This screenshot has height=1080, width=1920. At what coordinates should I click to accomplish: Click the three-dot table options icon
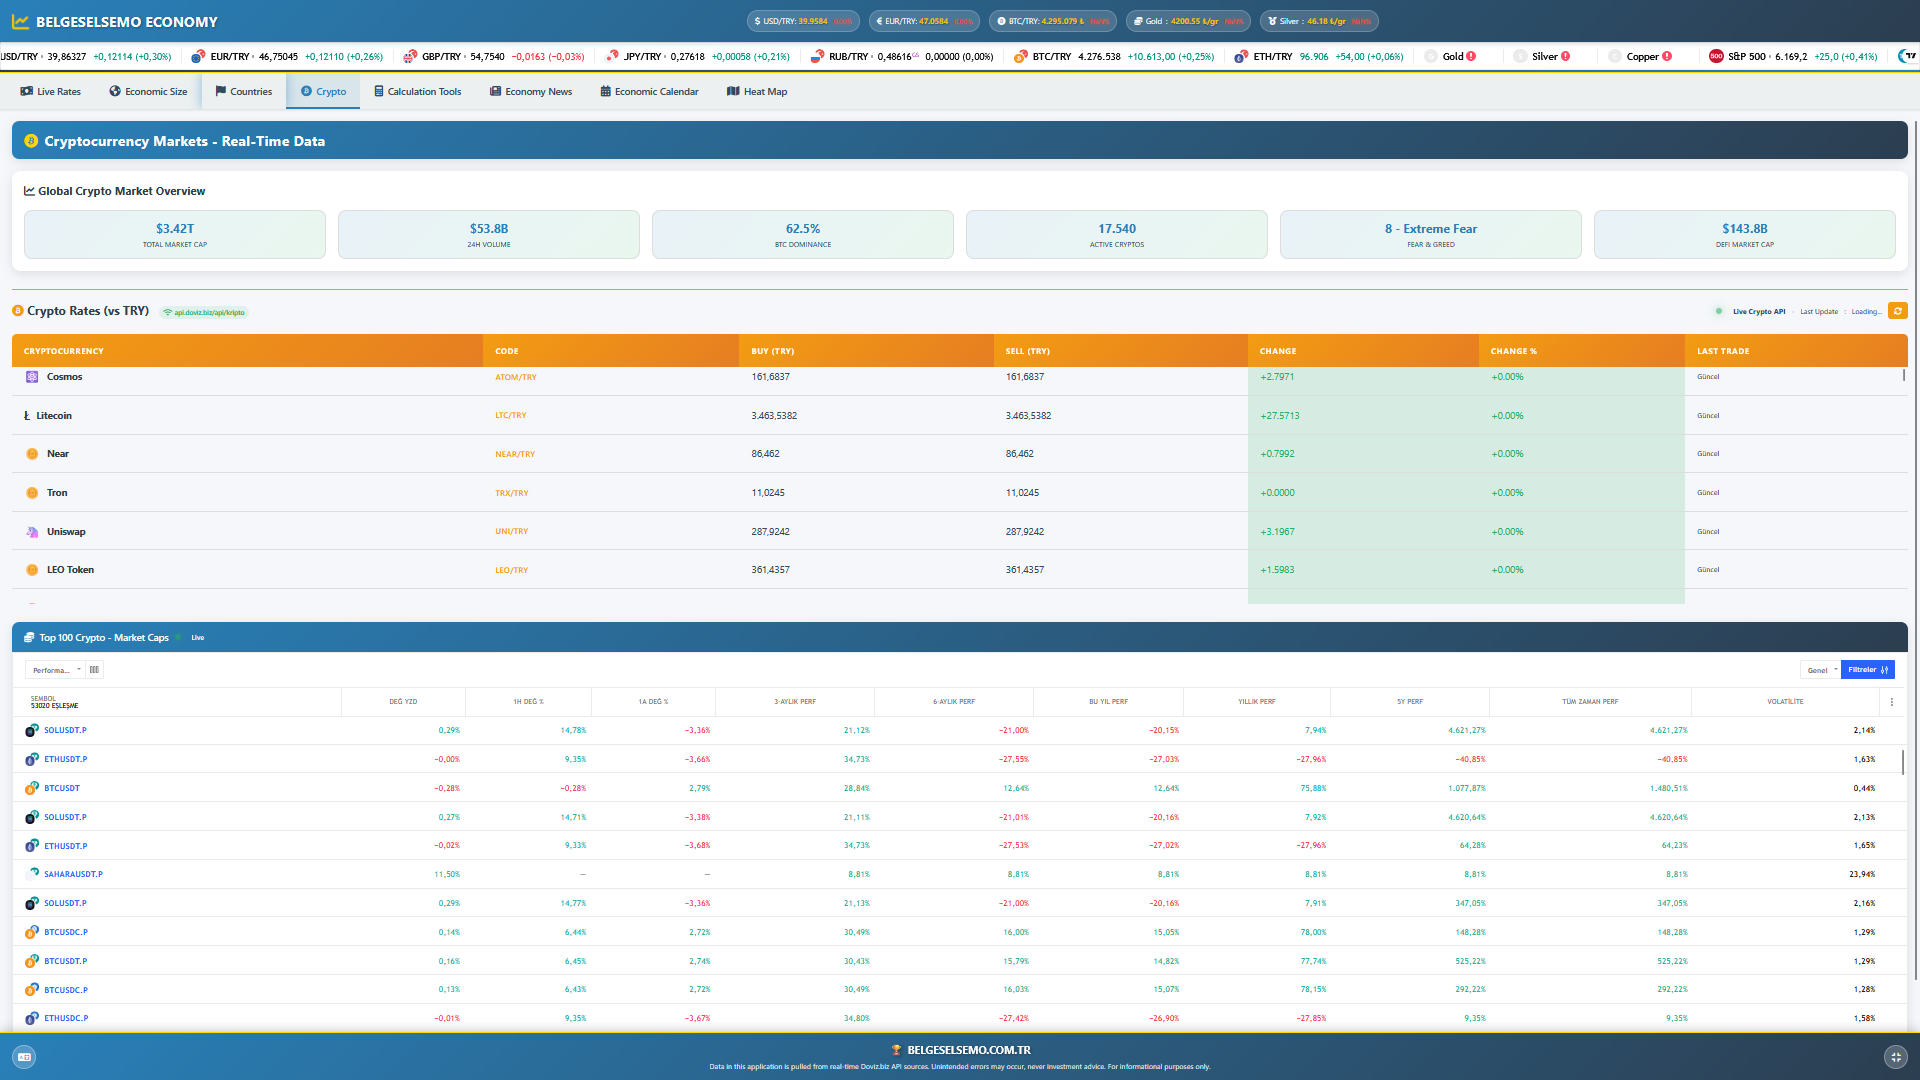point(1891,702)
